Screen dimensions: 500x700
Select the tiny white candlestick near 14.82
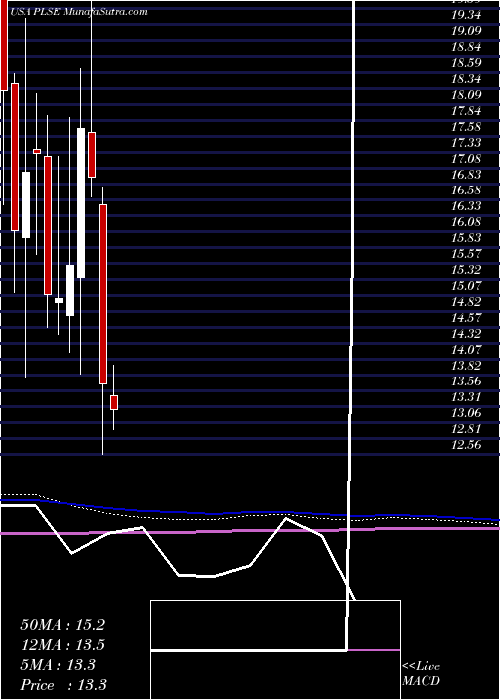click(59, 300)
